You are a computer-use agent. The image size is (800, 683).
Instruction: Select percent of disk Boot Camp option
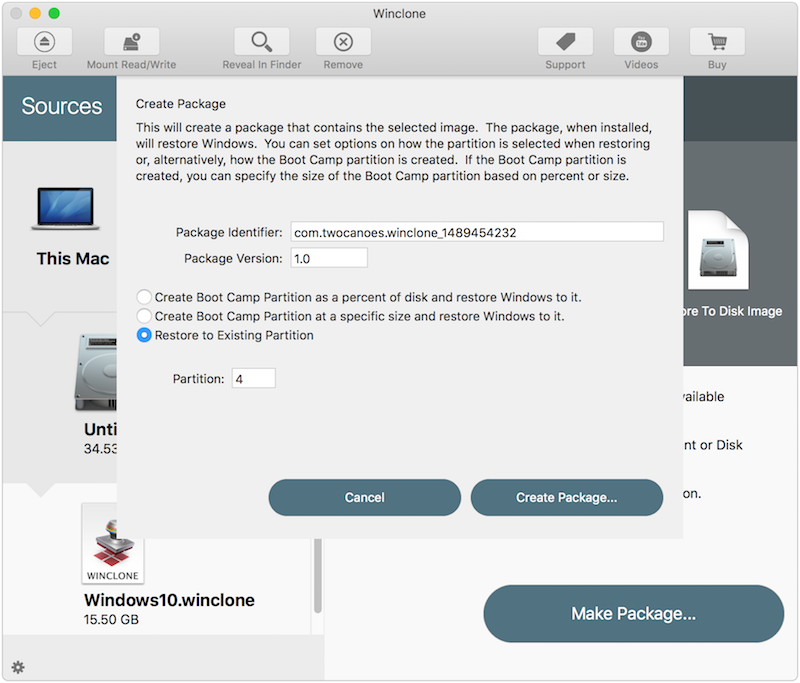click(x=144, y=297)
